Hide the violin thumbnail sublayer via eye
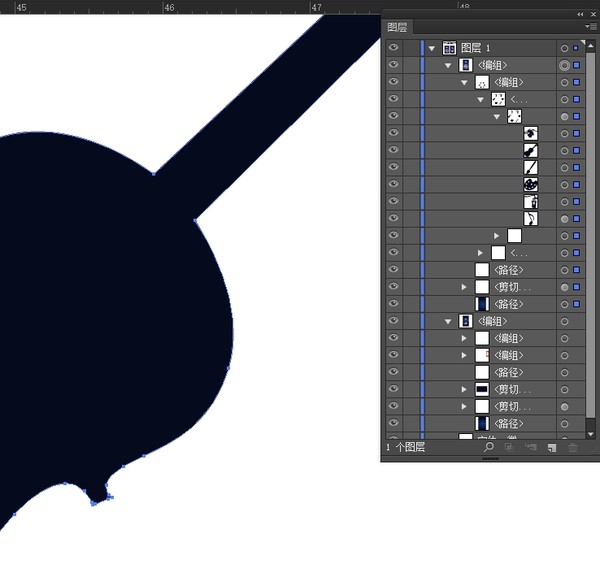 (x=393, y=150)
